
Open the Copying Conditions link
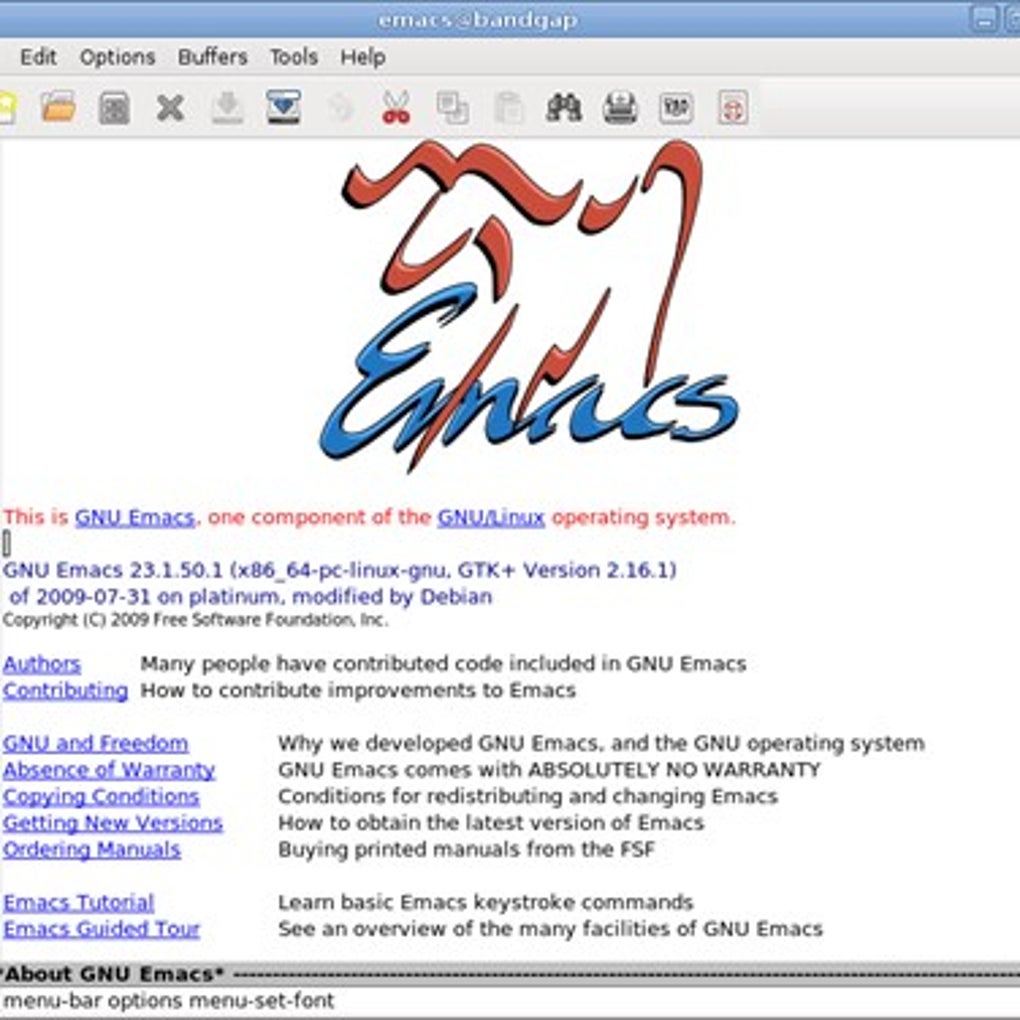click(x=101, y=797)
